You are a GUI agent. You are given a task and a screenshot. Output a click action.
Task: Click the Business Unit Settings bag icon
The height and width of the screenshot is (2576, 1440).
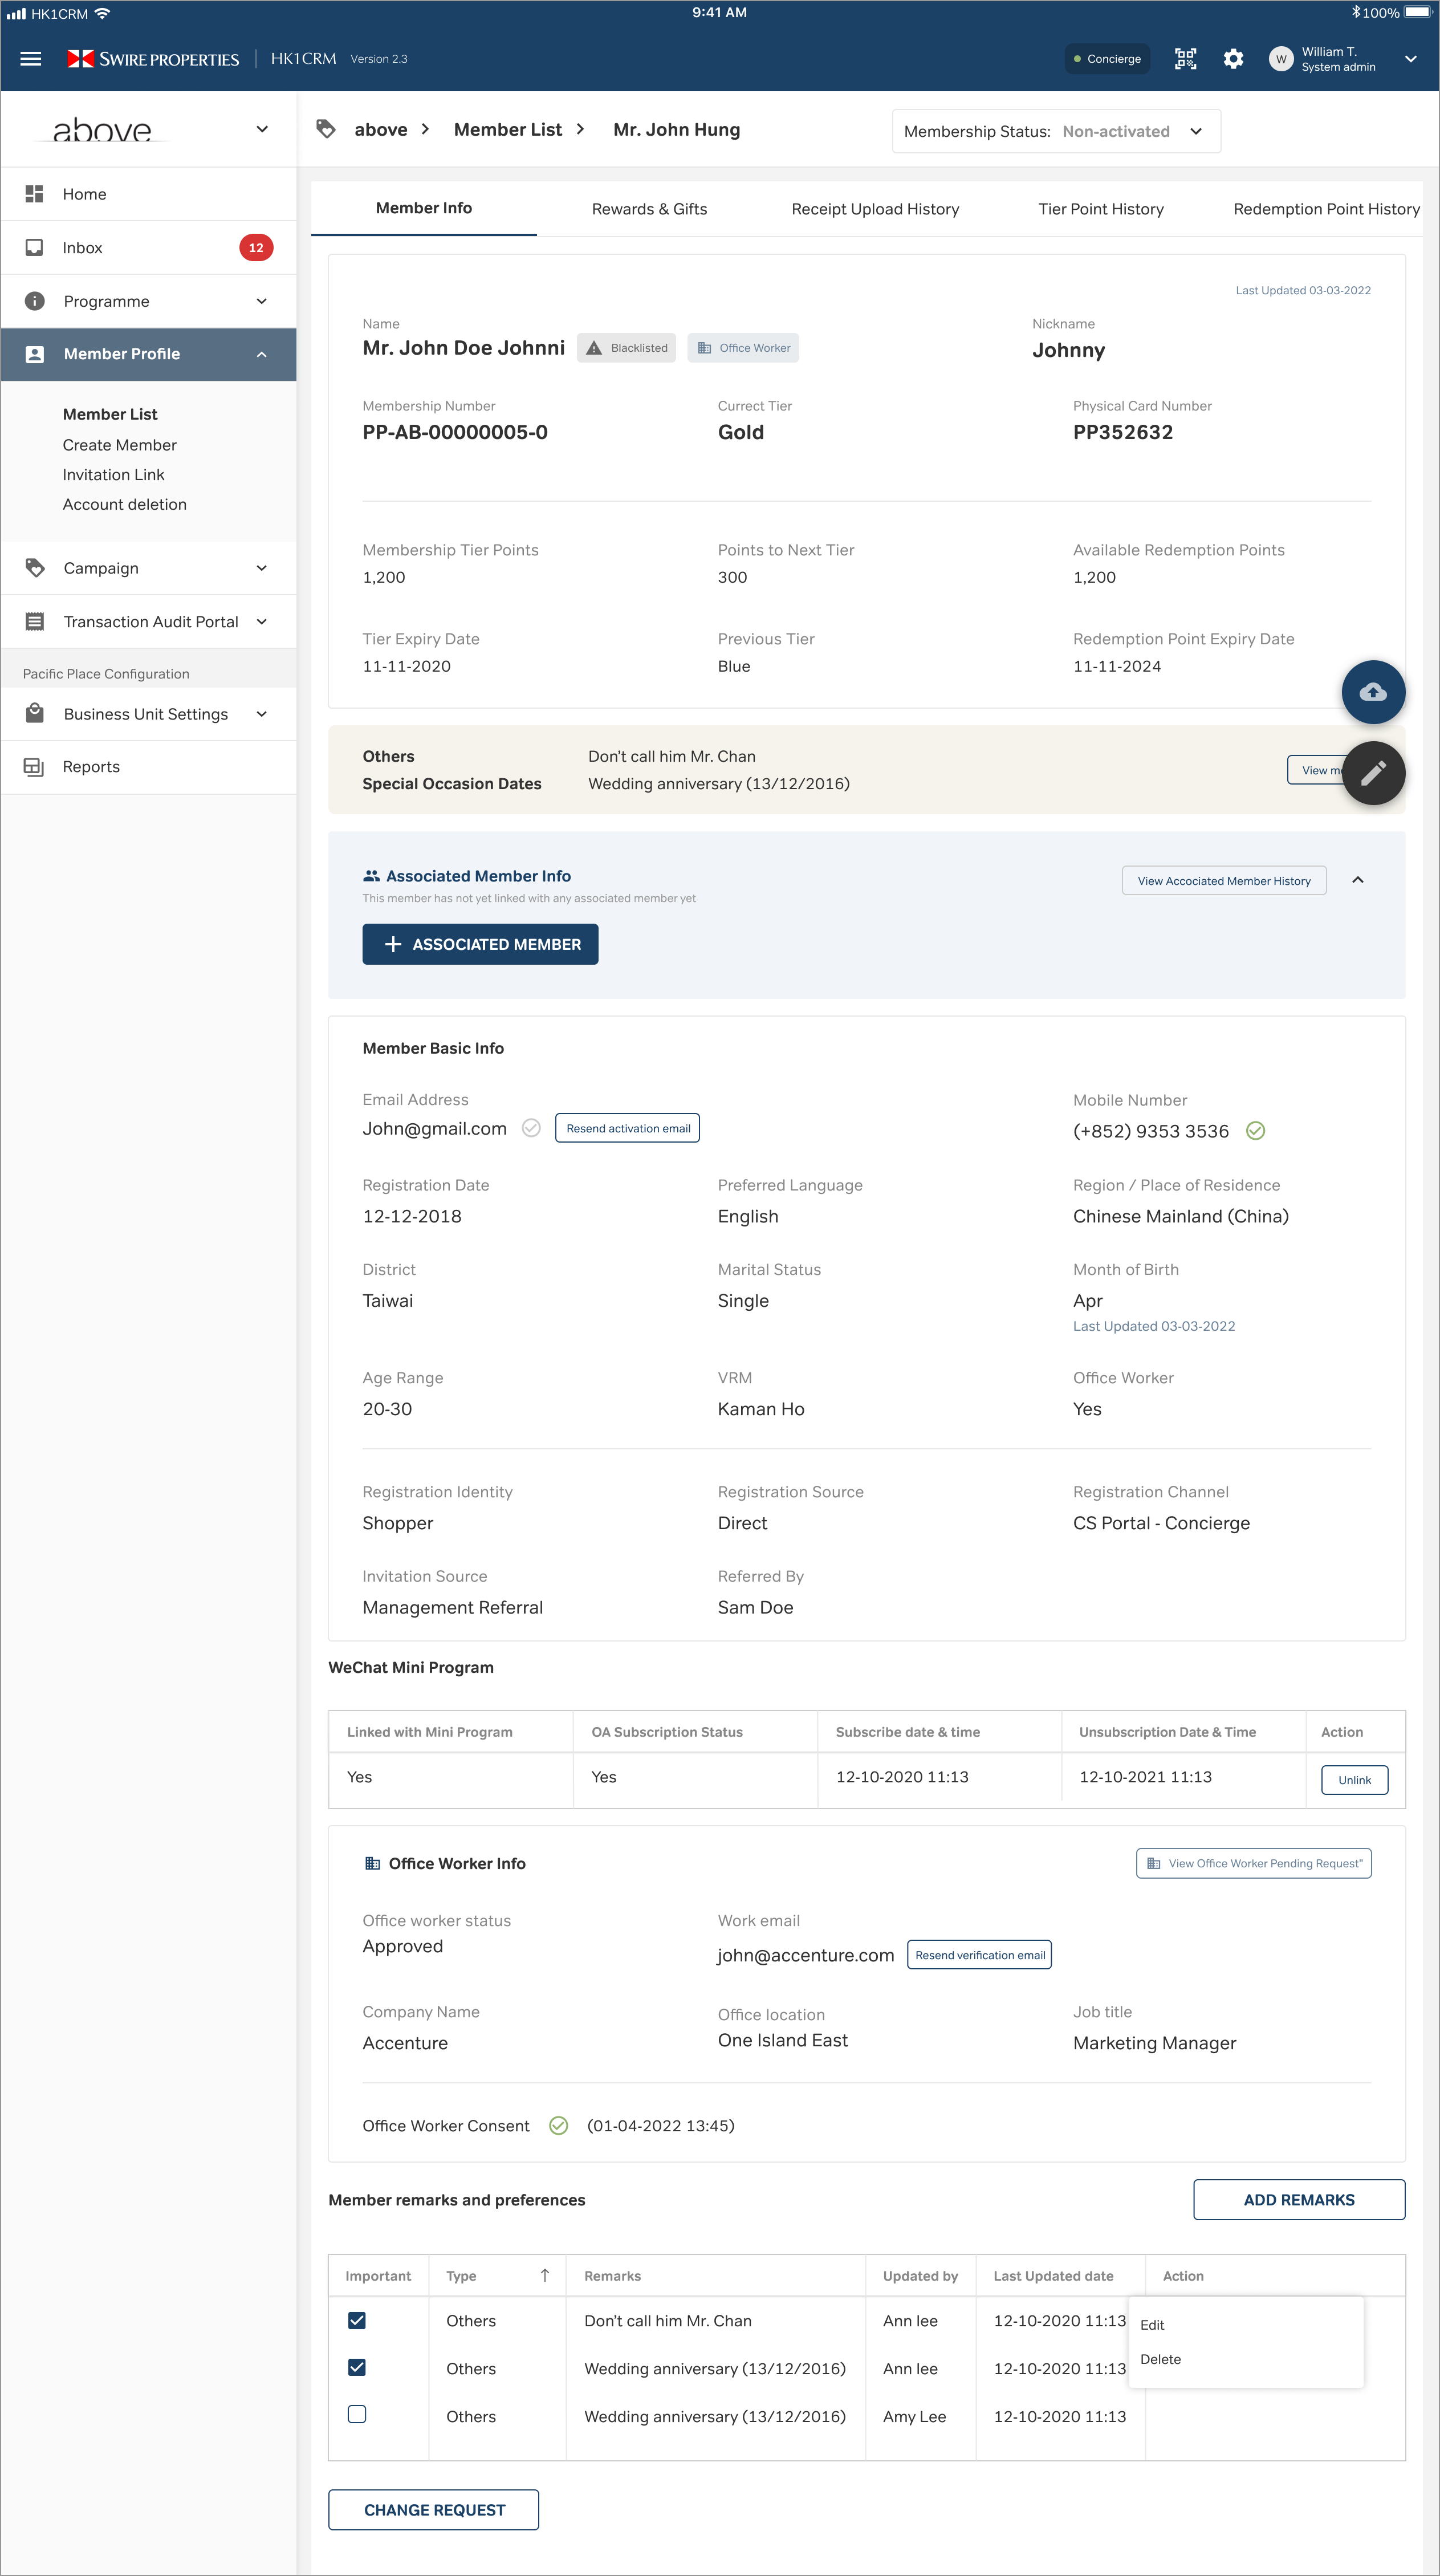click(x=34, y=713)
